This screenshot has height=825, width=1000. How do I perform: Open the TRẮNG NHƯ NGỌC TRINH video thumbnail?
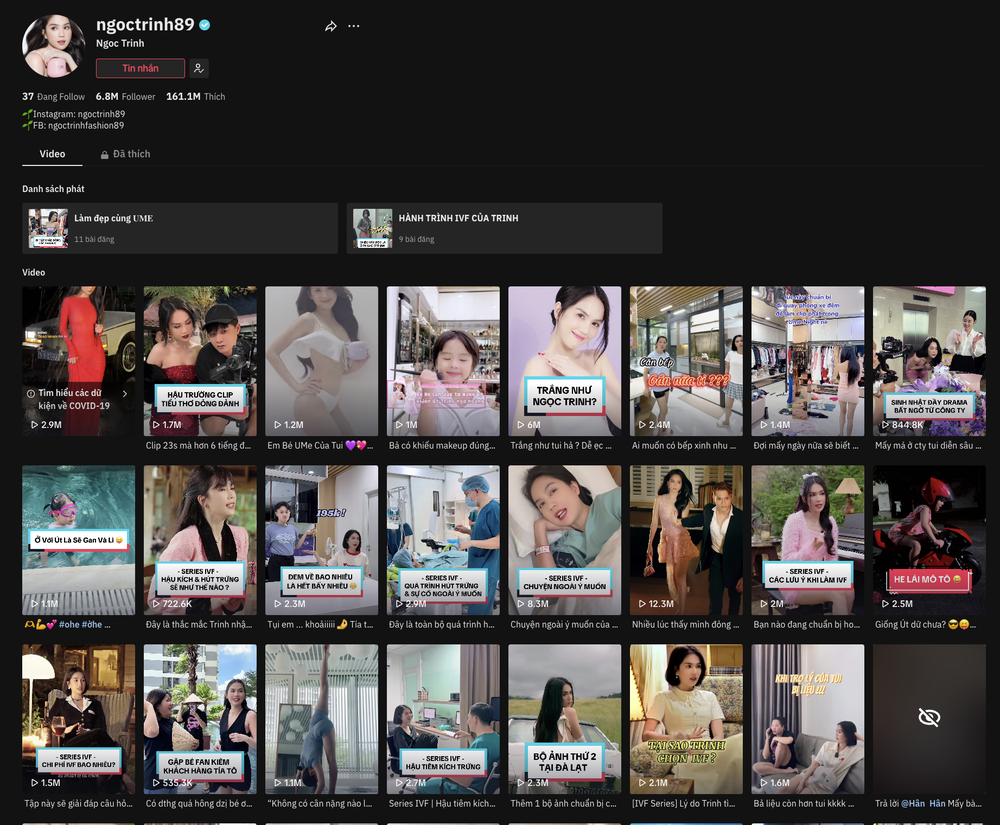click(x=564, y=361)
